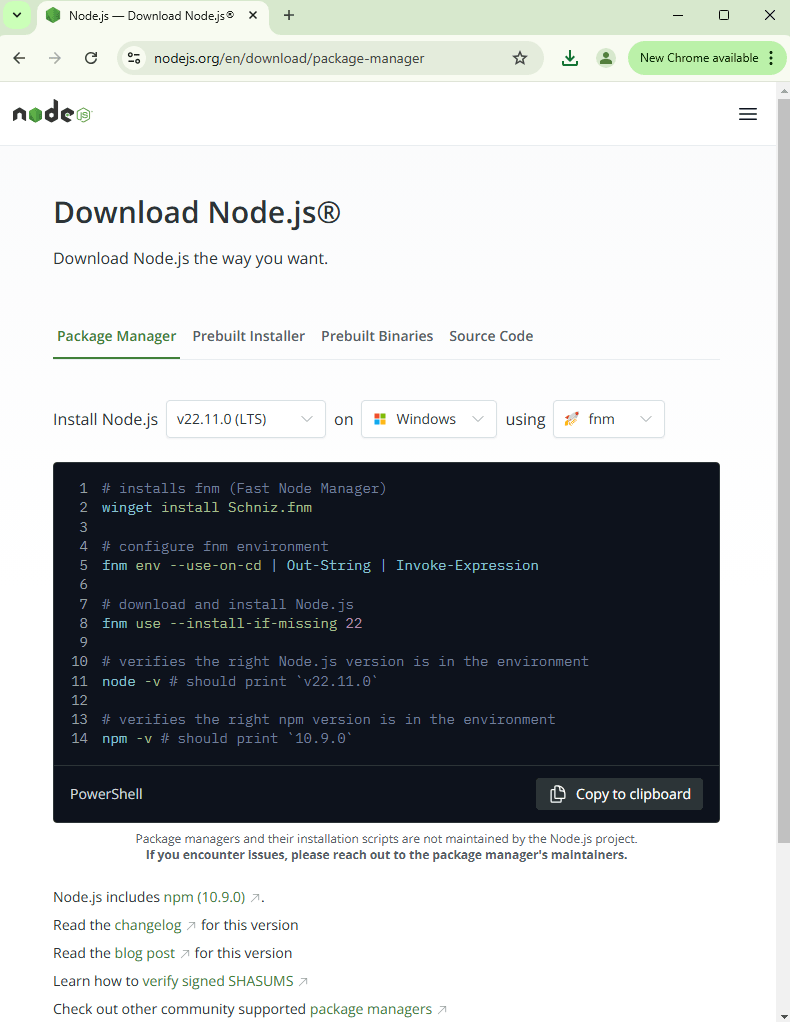This screenshot has width=790, height=1022.
Task: Open the hamburger navigation menu
Action: [x=748, y=114]
